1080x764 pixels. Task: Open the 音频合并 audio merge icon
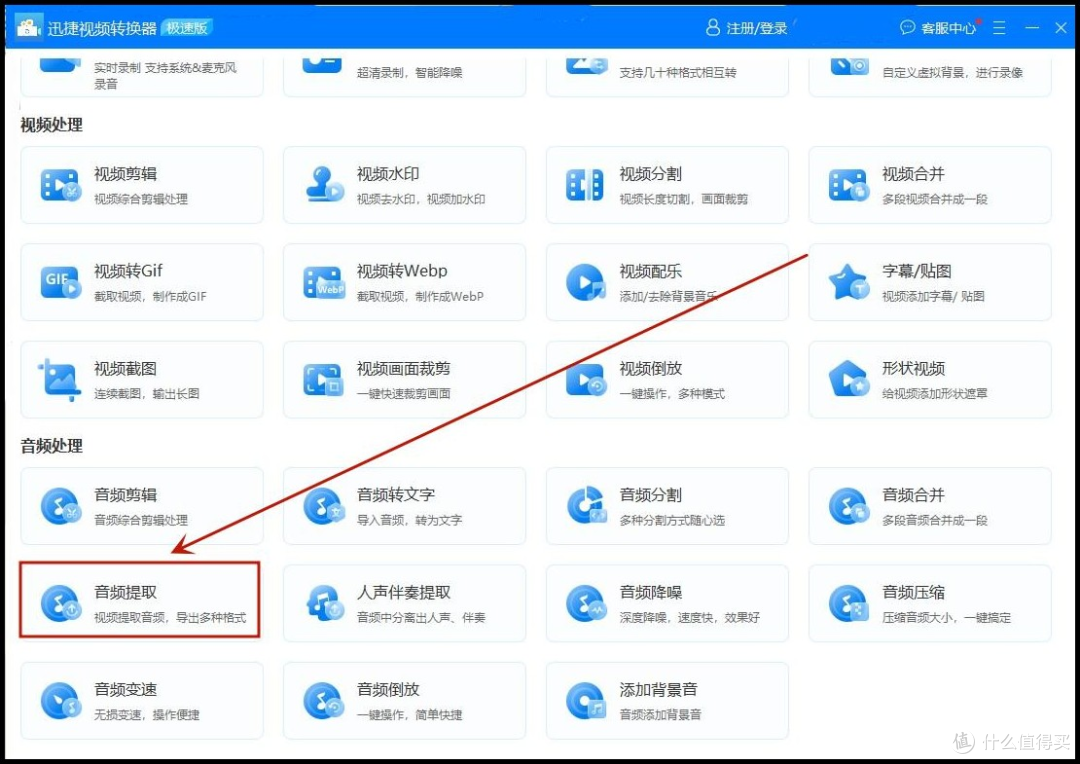[849, 506]
